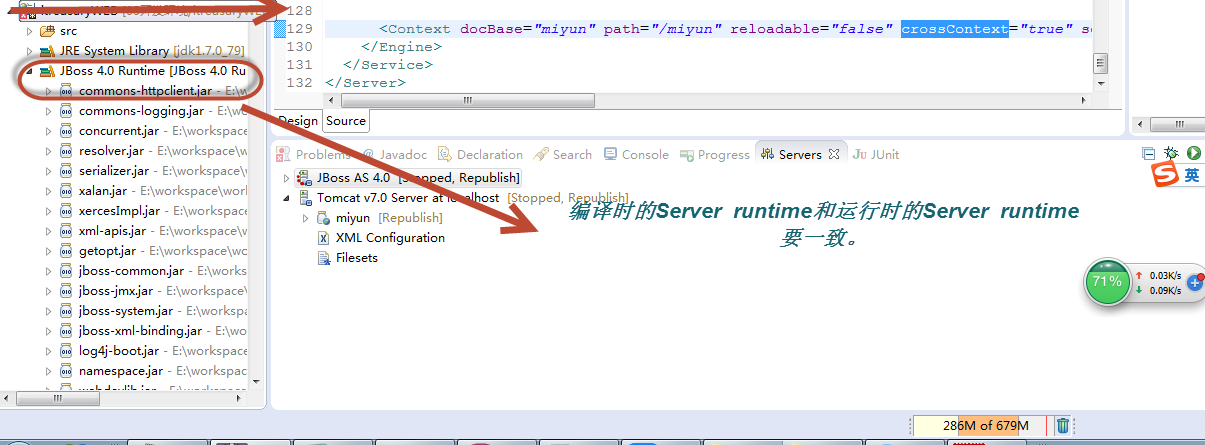Click docBase="miyun" attribute text

pyautogui.click(x=528, y=29)
